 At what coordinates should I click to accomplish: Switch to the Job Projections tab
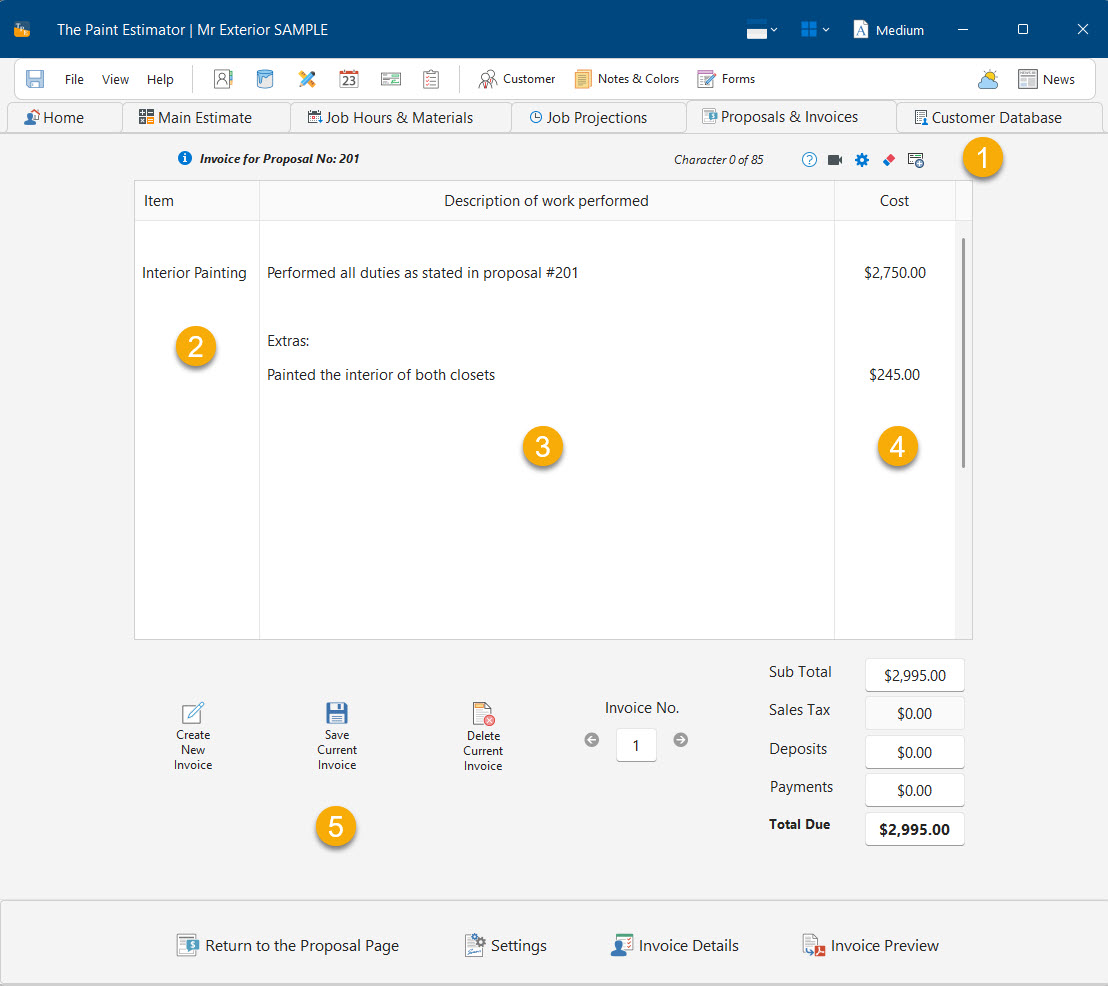[598, 116]
